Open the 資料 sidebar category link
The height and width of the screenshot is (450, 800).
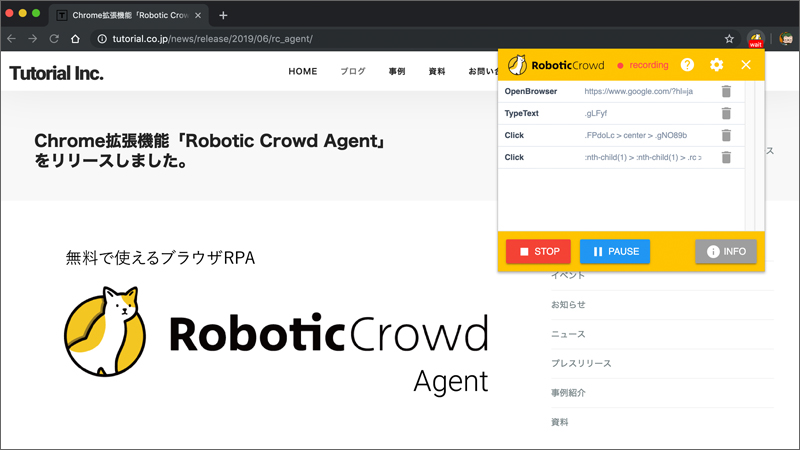559,422
